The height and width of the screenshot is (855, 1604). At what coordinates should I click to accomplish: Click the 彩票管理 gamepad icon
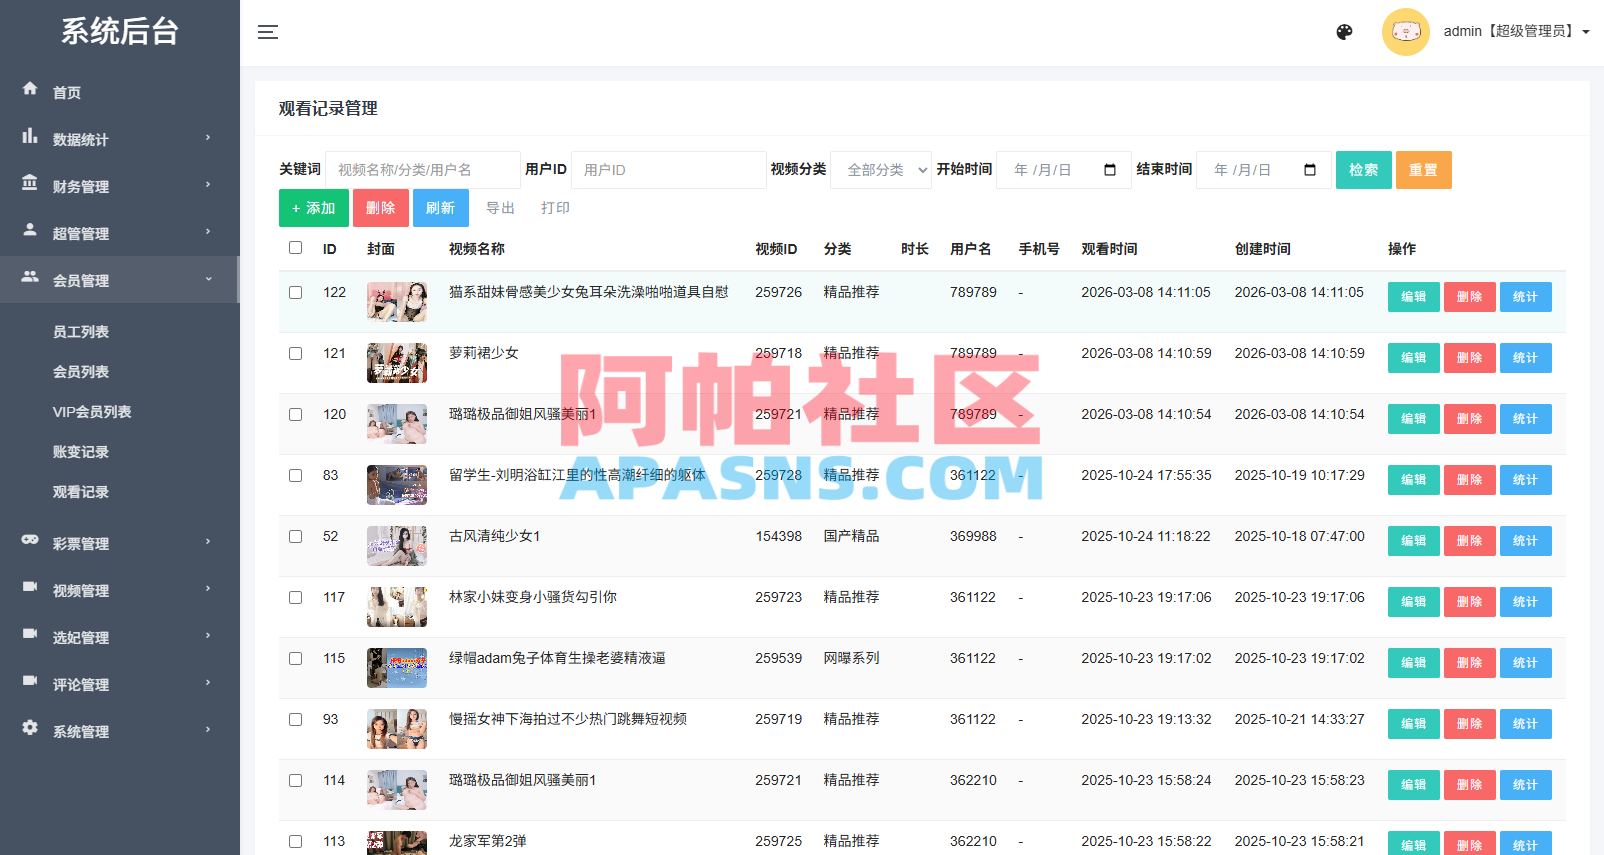click(30, 540)
